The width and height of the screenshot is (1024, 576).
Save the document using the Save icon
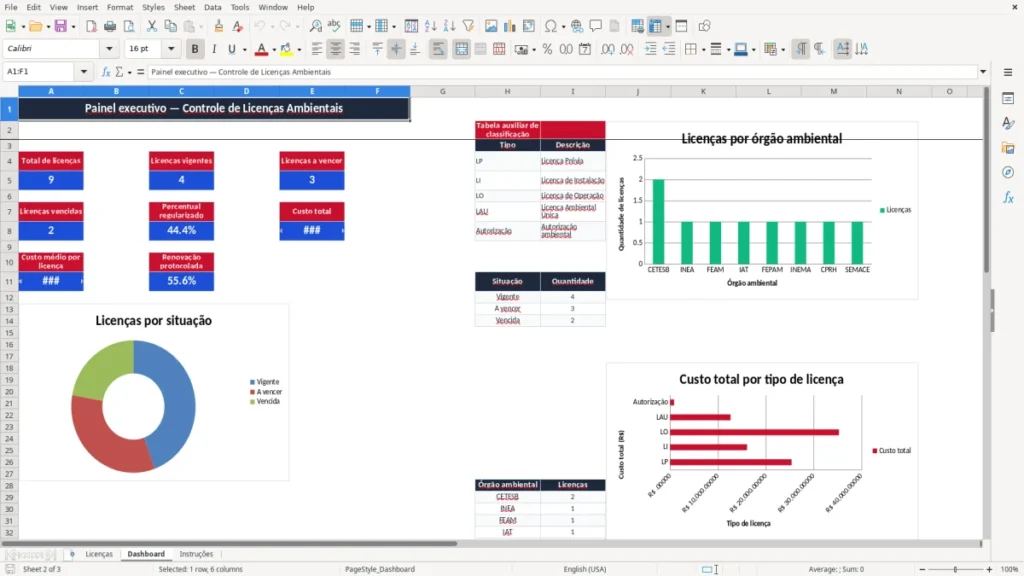[x=61, y=26]
